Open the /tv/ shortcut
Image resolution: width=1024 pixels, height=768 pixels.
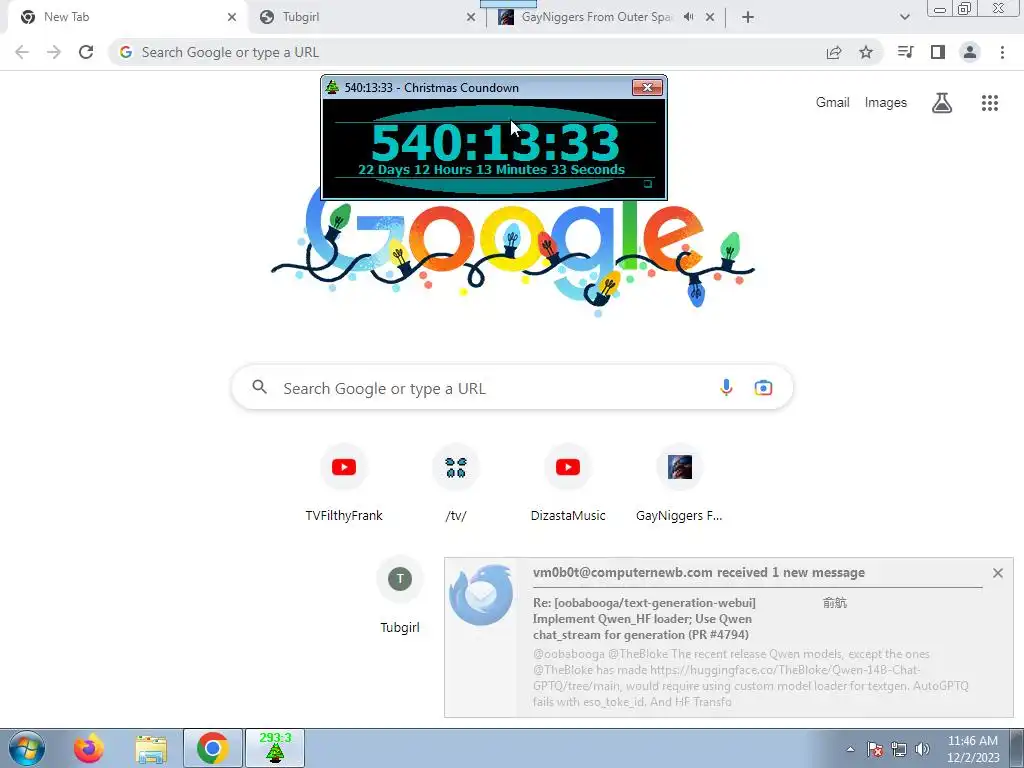click(456, 483)
